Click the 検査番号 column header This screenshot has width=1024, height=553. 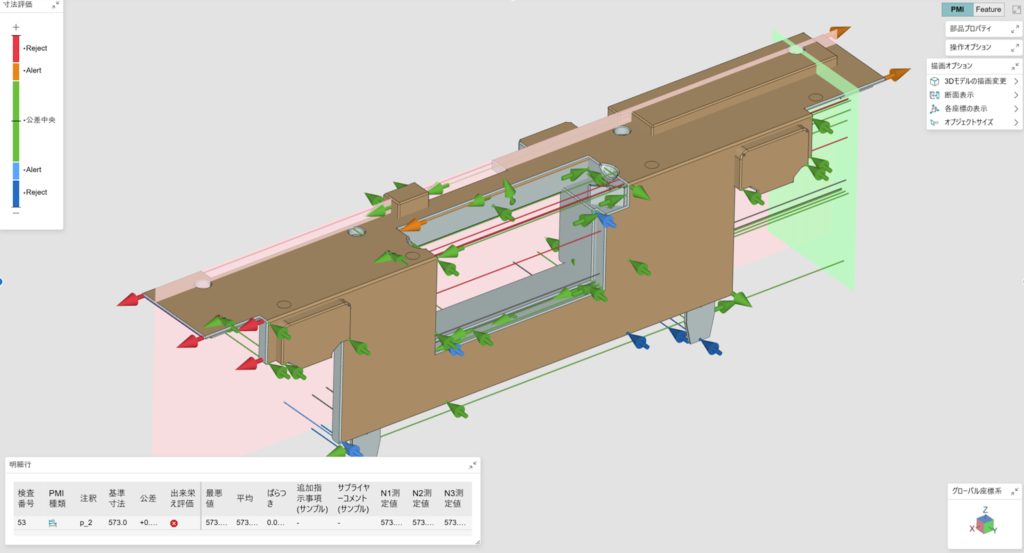26,498
